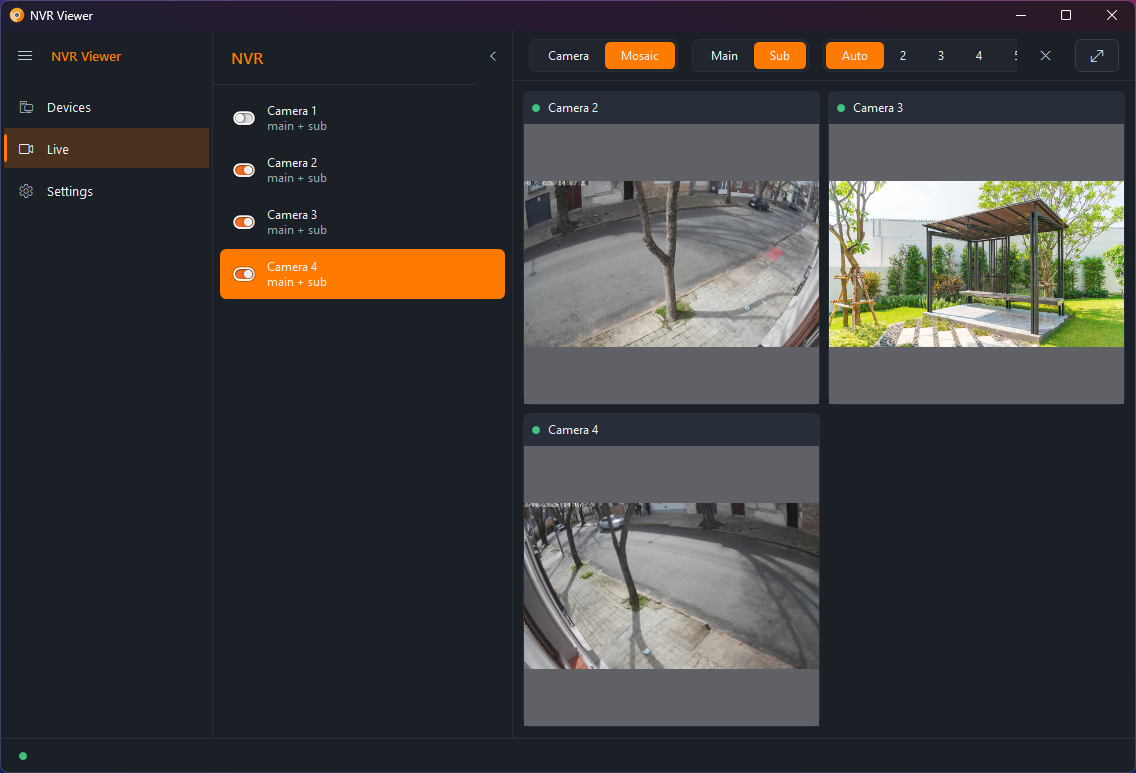This screenshot has height=773, width=1136.
Task: Click the Camera 4 sidewalk video feed
Action: 671,586
